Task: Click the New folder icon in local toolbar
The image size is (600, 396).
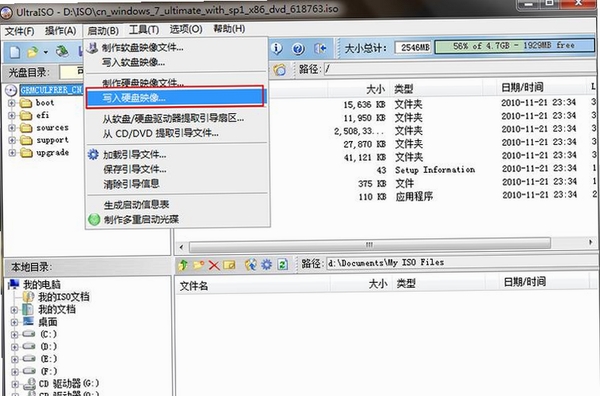Action: [198, 265]
